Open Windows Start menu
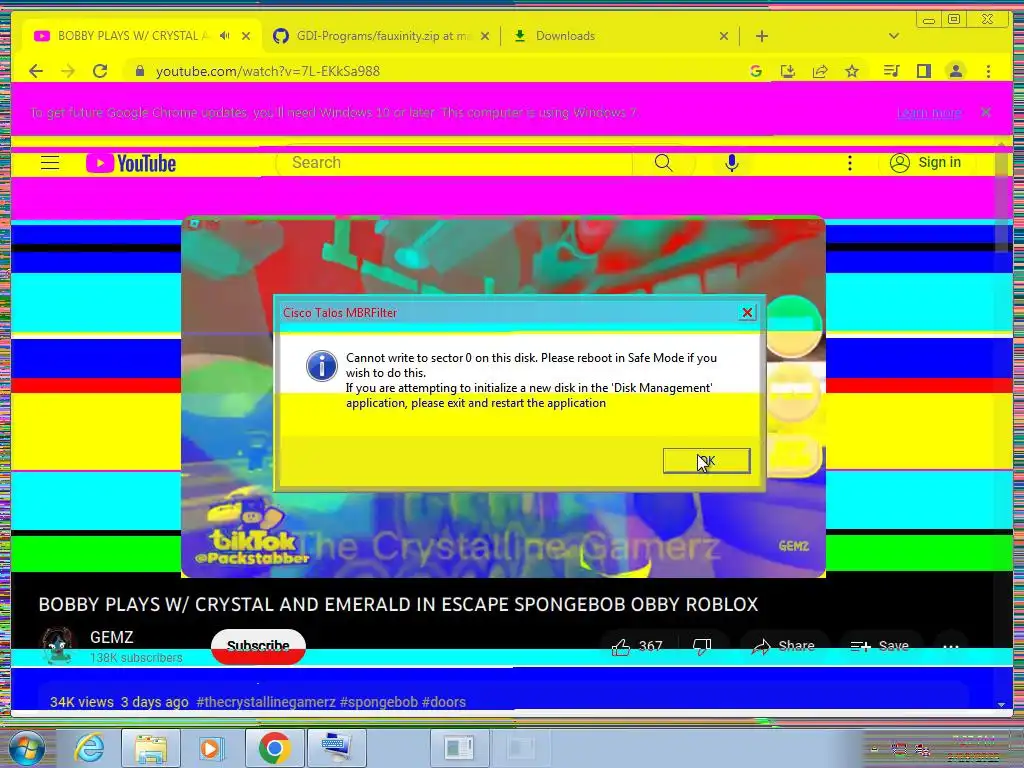 [x=26, y=747]
